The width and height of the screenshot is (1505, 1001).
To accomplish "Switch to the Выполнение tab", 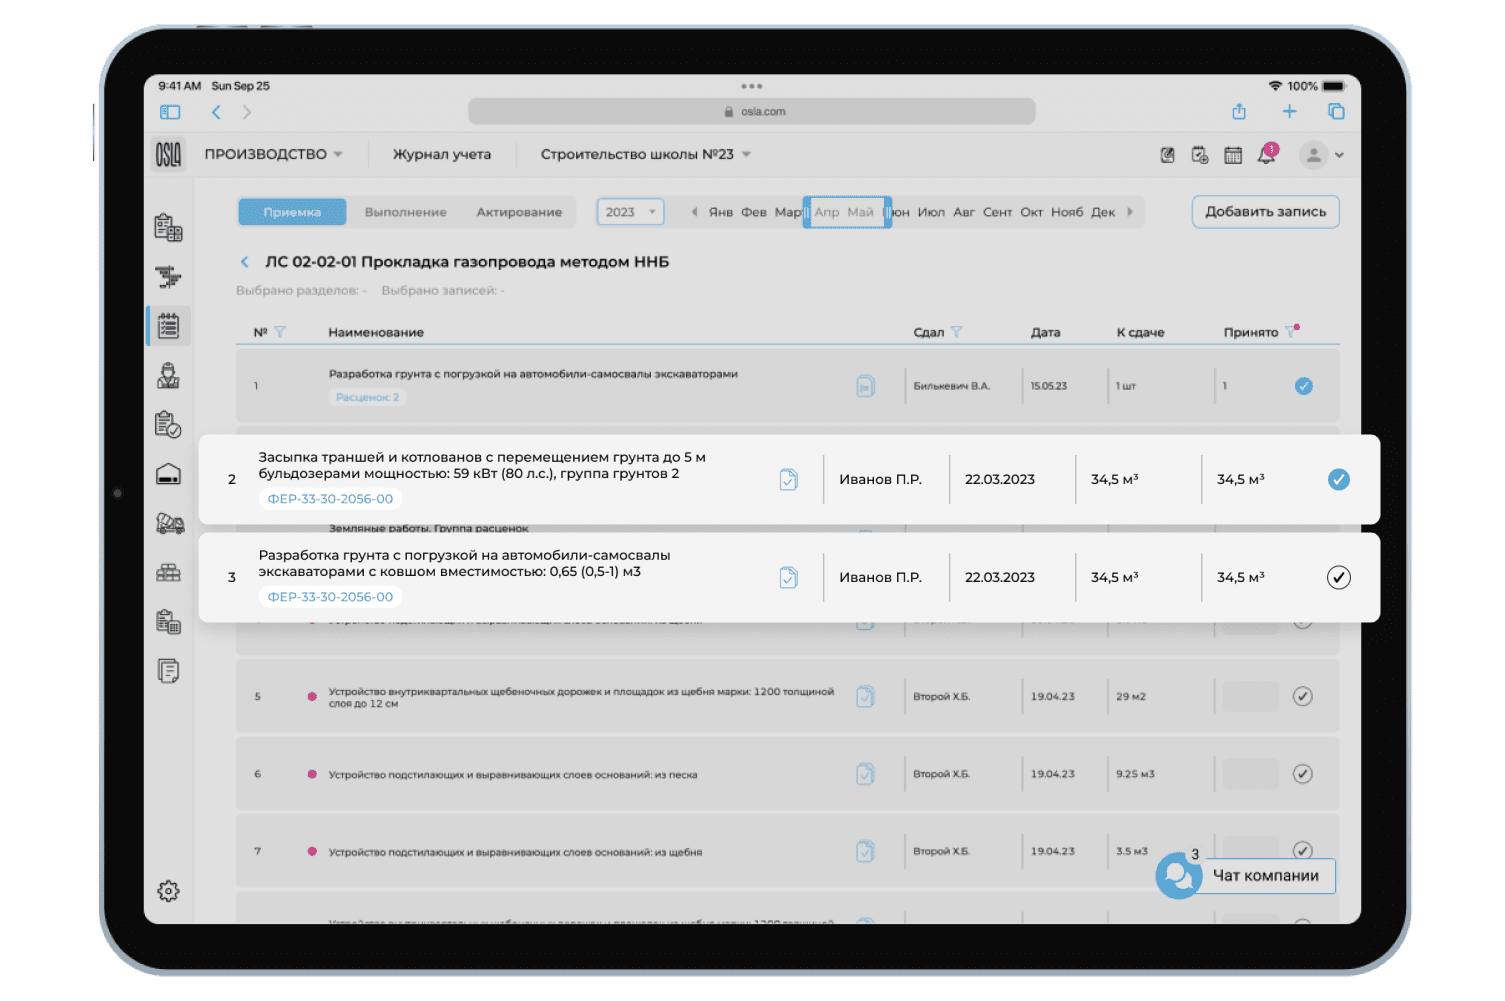I will click(405, 212).
